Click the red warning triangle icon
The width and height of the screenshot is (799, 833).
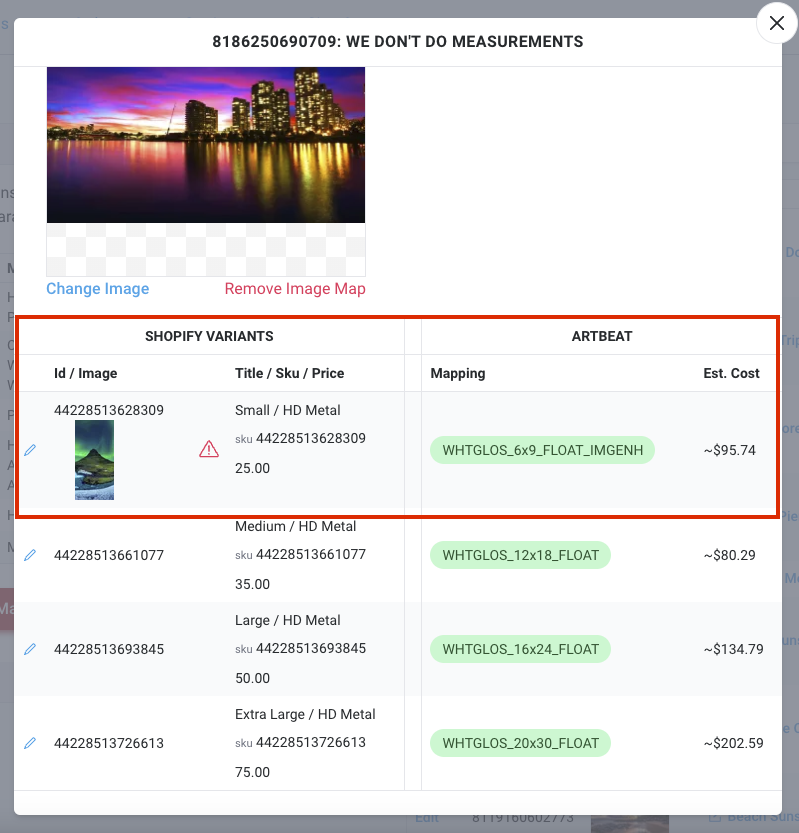(x=209, y=449)
